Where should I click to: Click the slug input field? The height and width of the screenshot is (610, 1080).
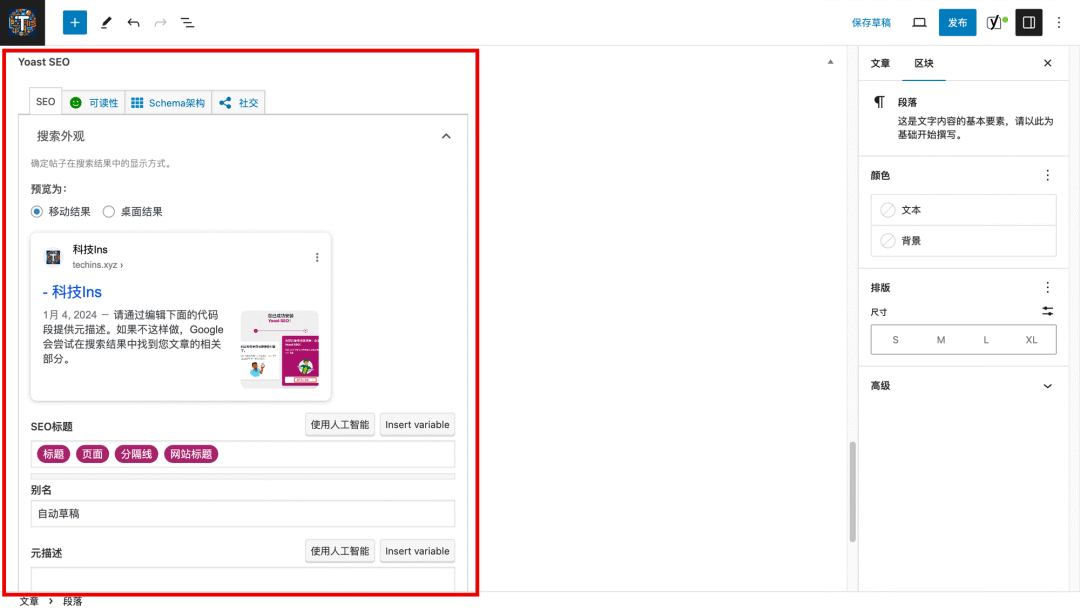pyautogui.click(x=242, y=514)
